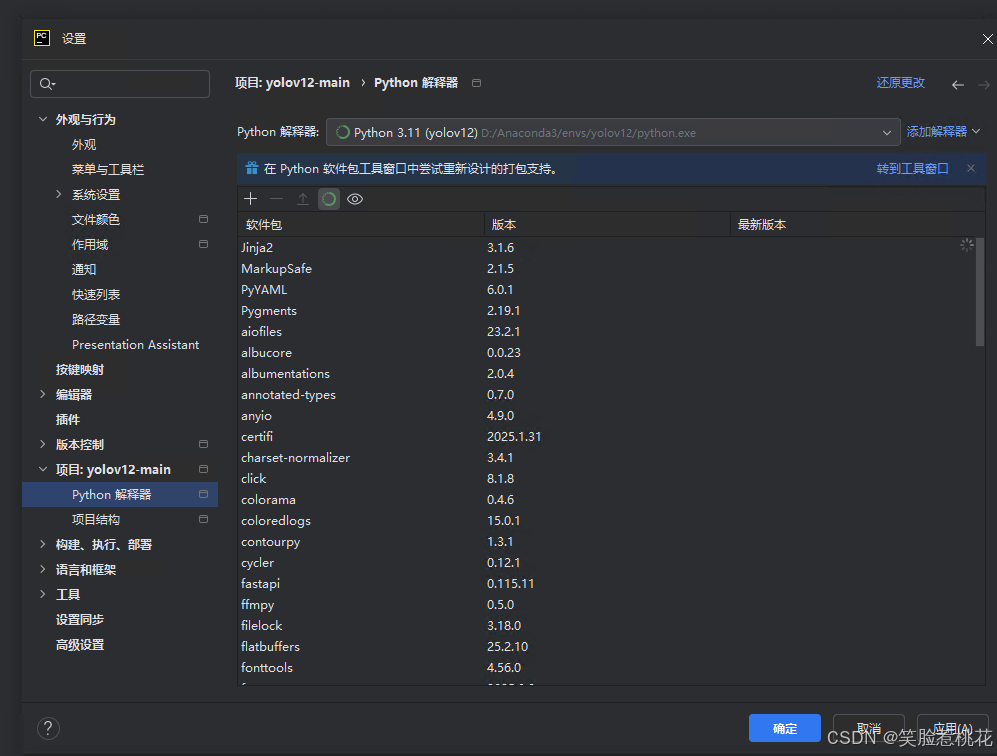Viewport: 997px width, 756px height.
Task: Click project-level icon beside Python 解释器 breadcrumb
Action: coord(476,83)
